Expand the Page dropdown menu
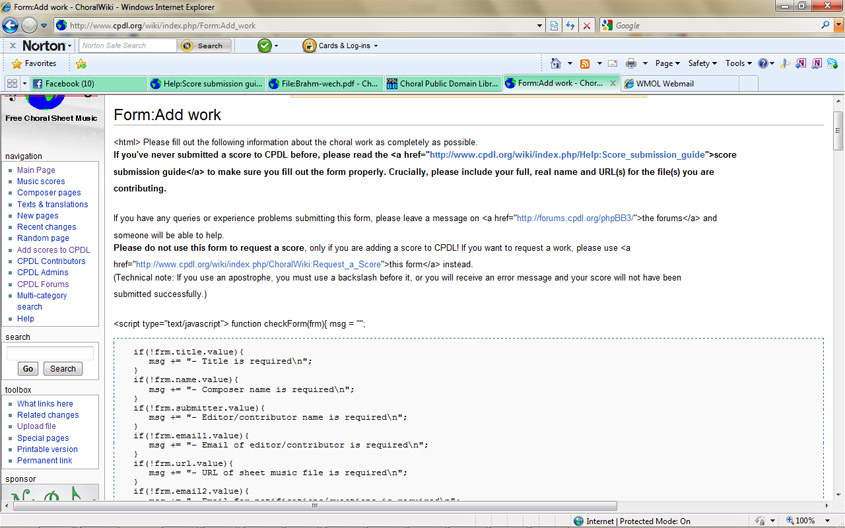Screen dimensions: 845x528 (x=666, y=63)
